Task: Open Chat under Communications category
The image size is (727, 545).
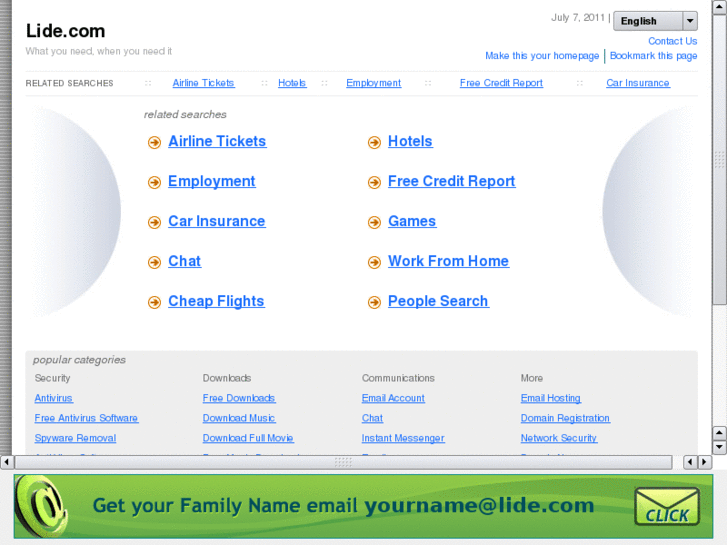Action: point(372,418)
